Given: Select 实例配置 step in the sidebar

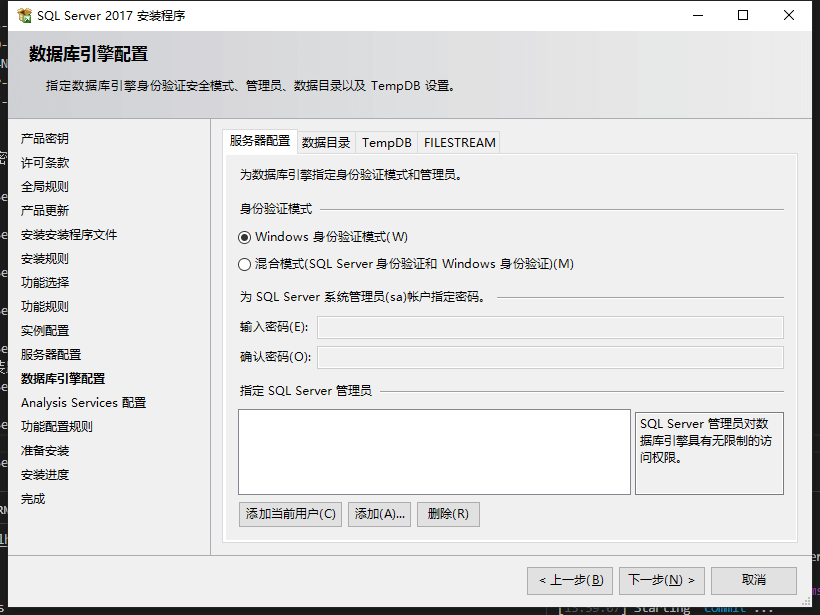Looking at the screenshot, I should click(45, 331).
